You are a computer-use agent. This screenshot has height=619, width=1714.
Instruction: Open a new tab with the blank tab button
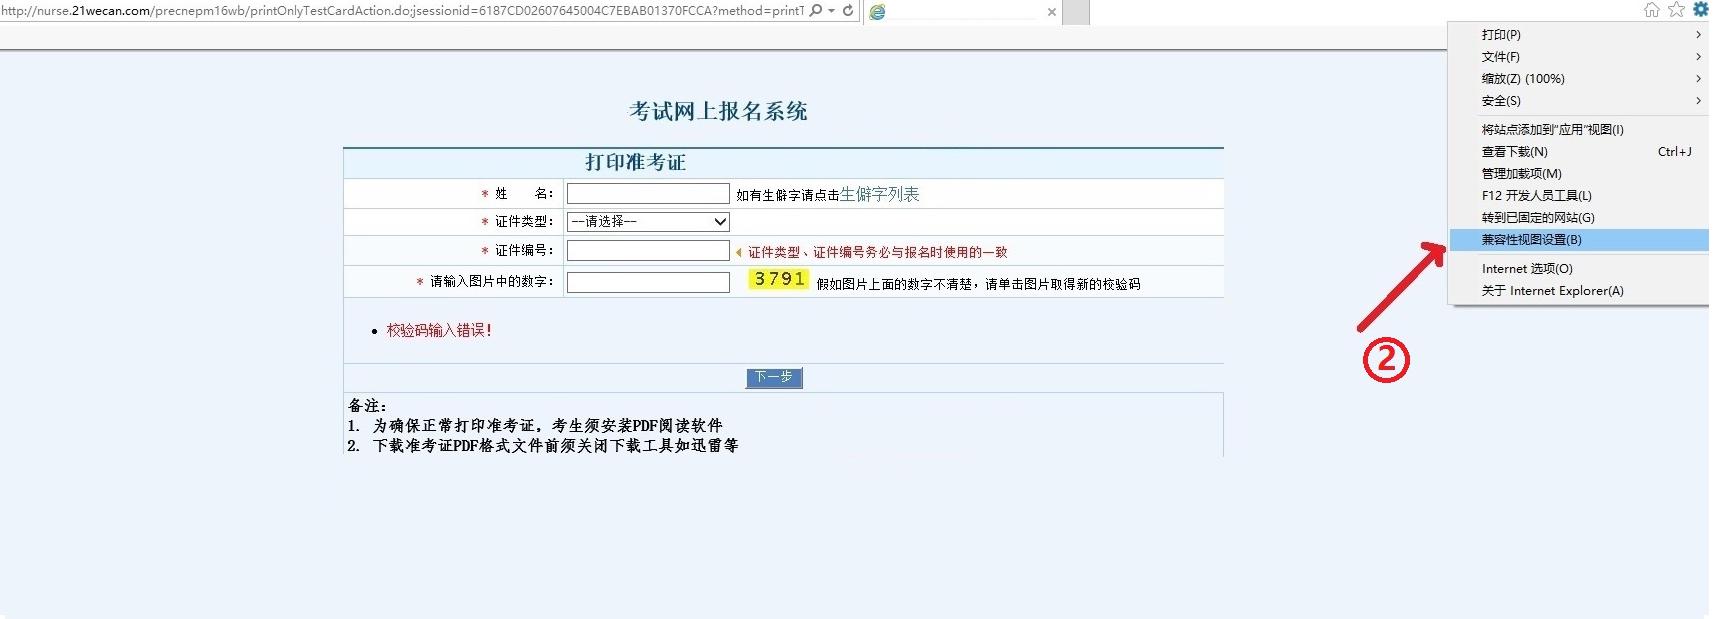1075,12
